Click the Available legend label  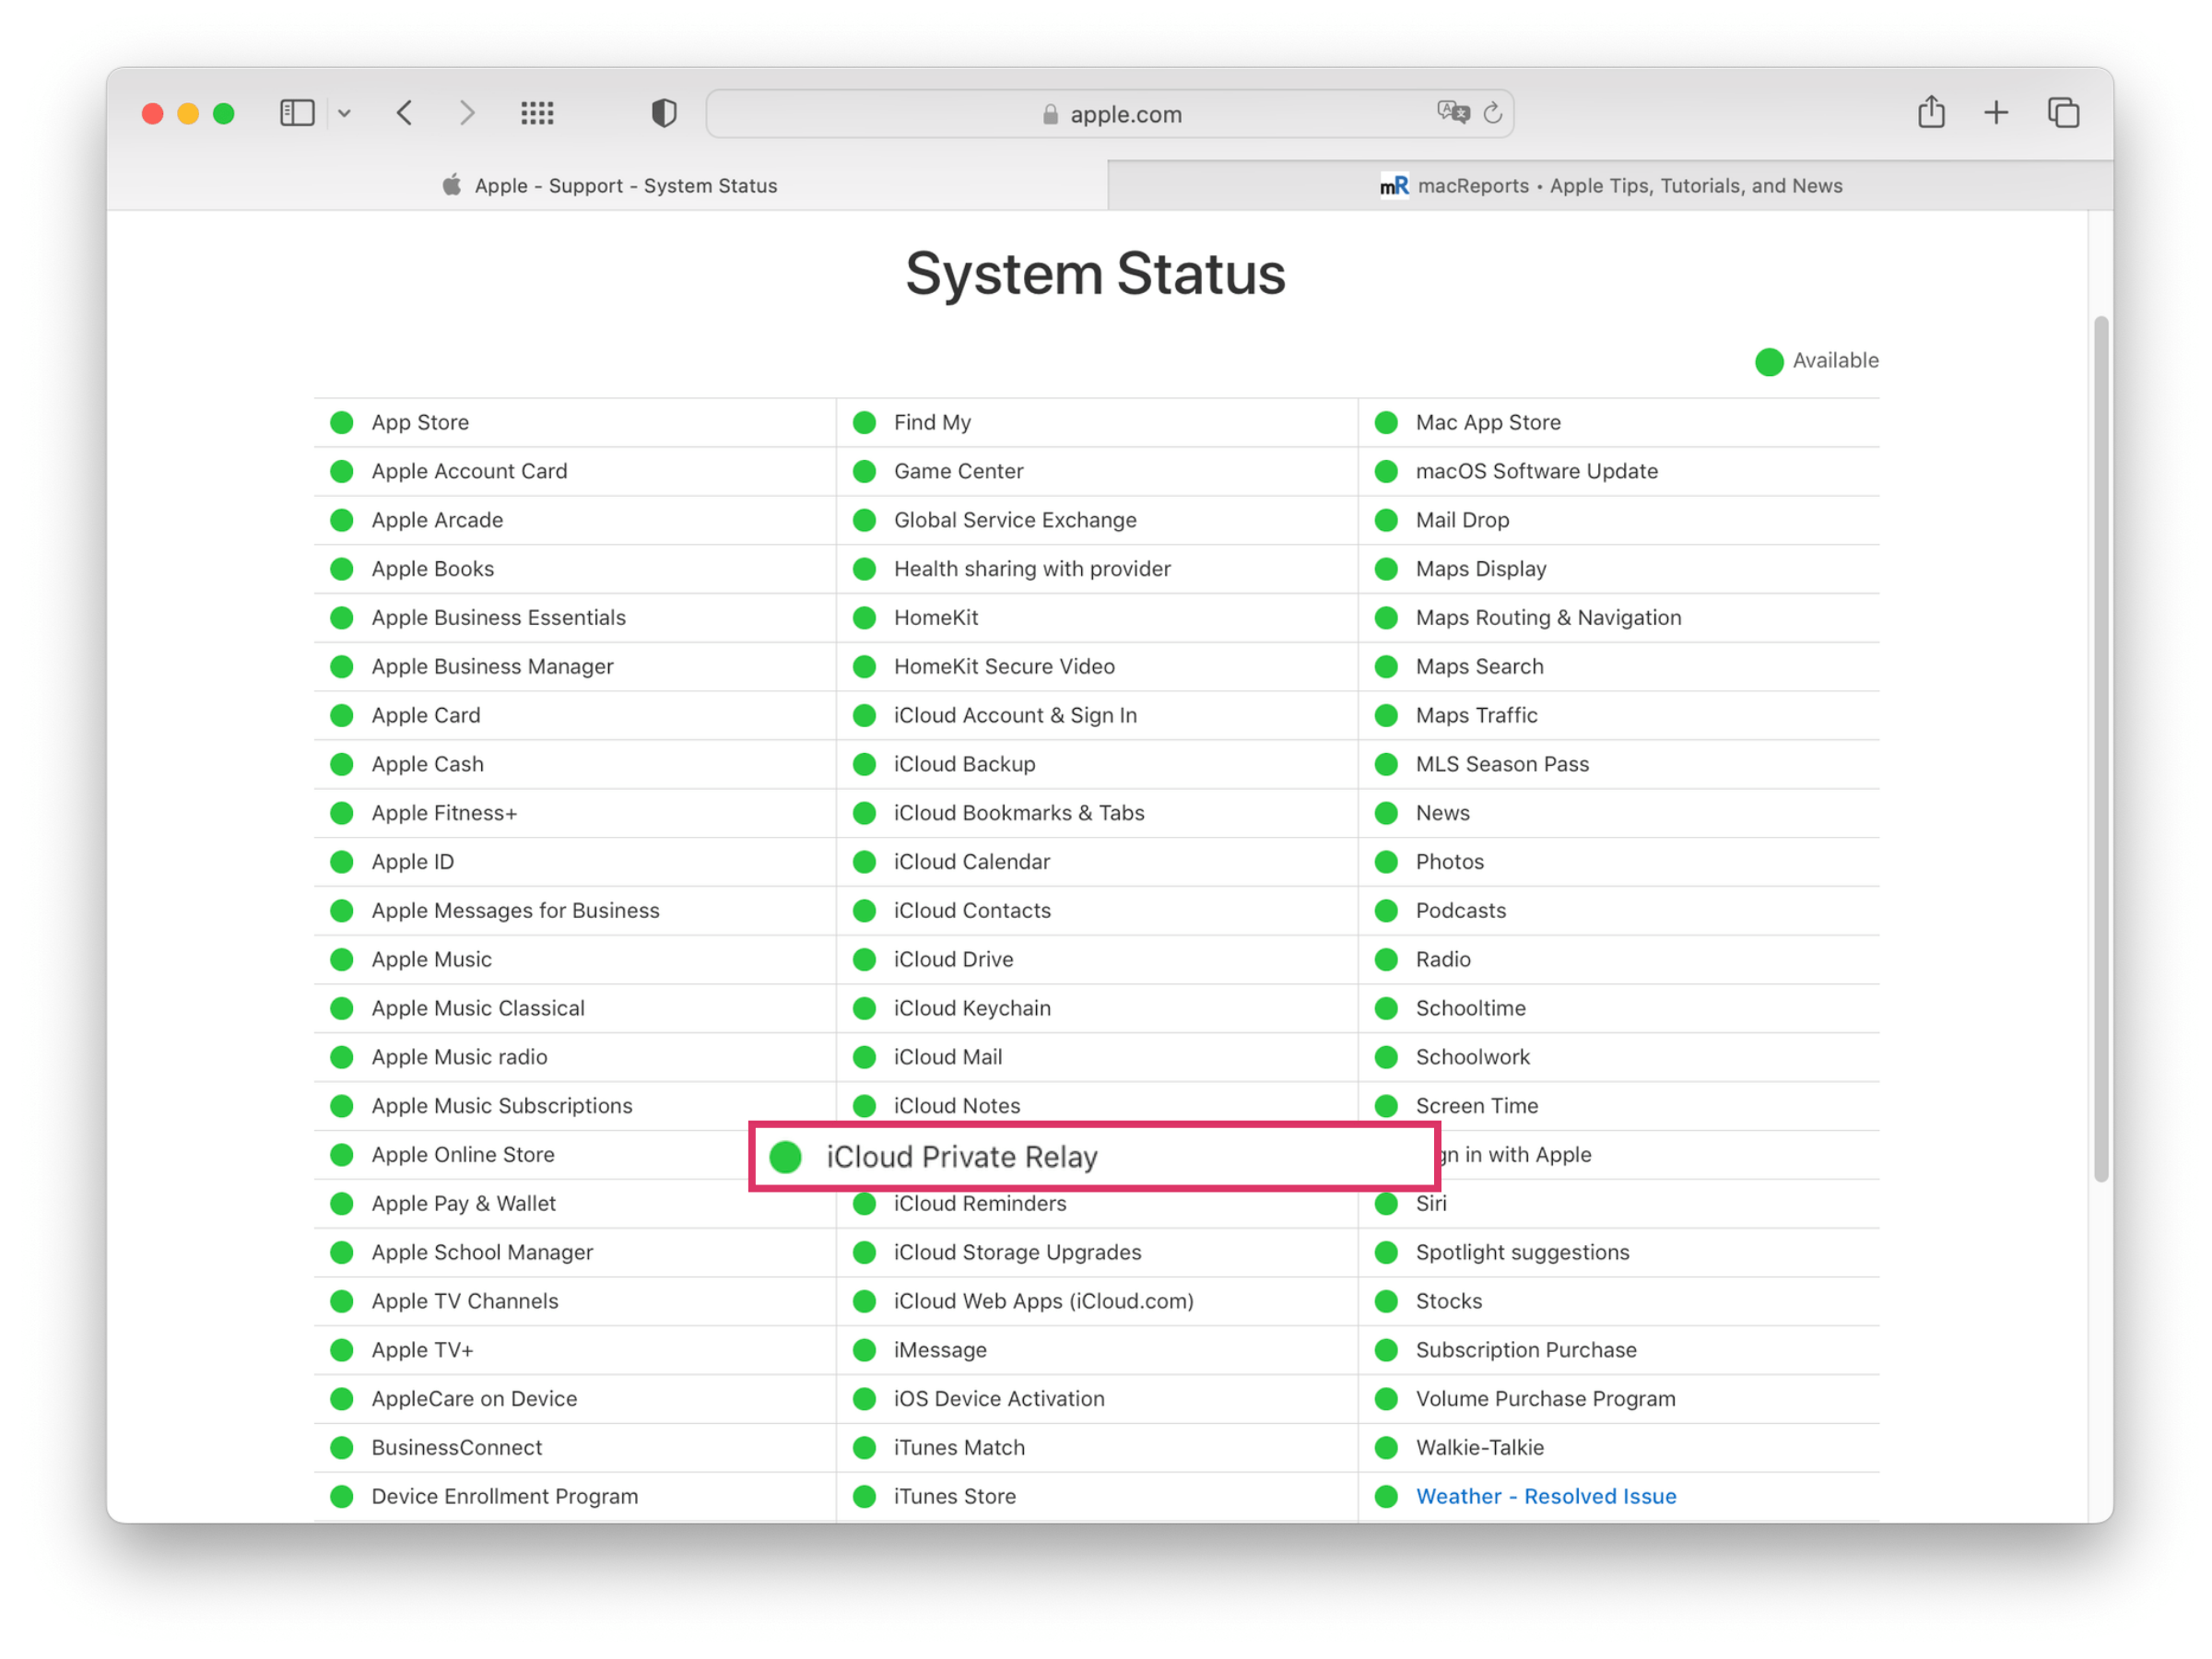coord(1835,361)
